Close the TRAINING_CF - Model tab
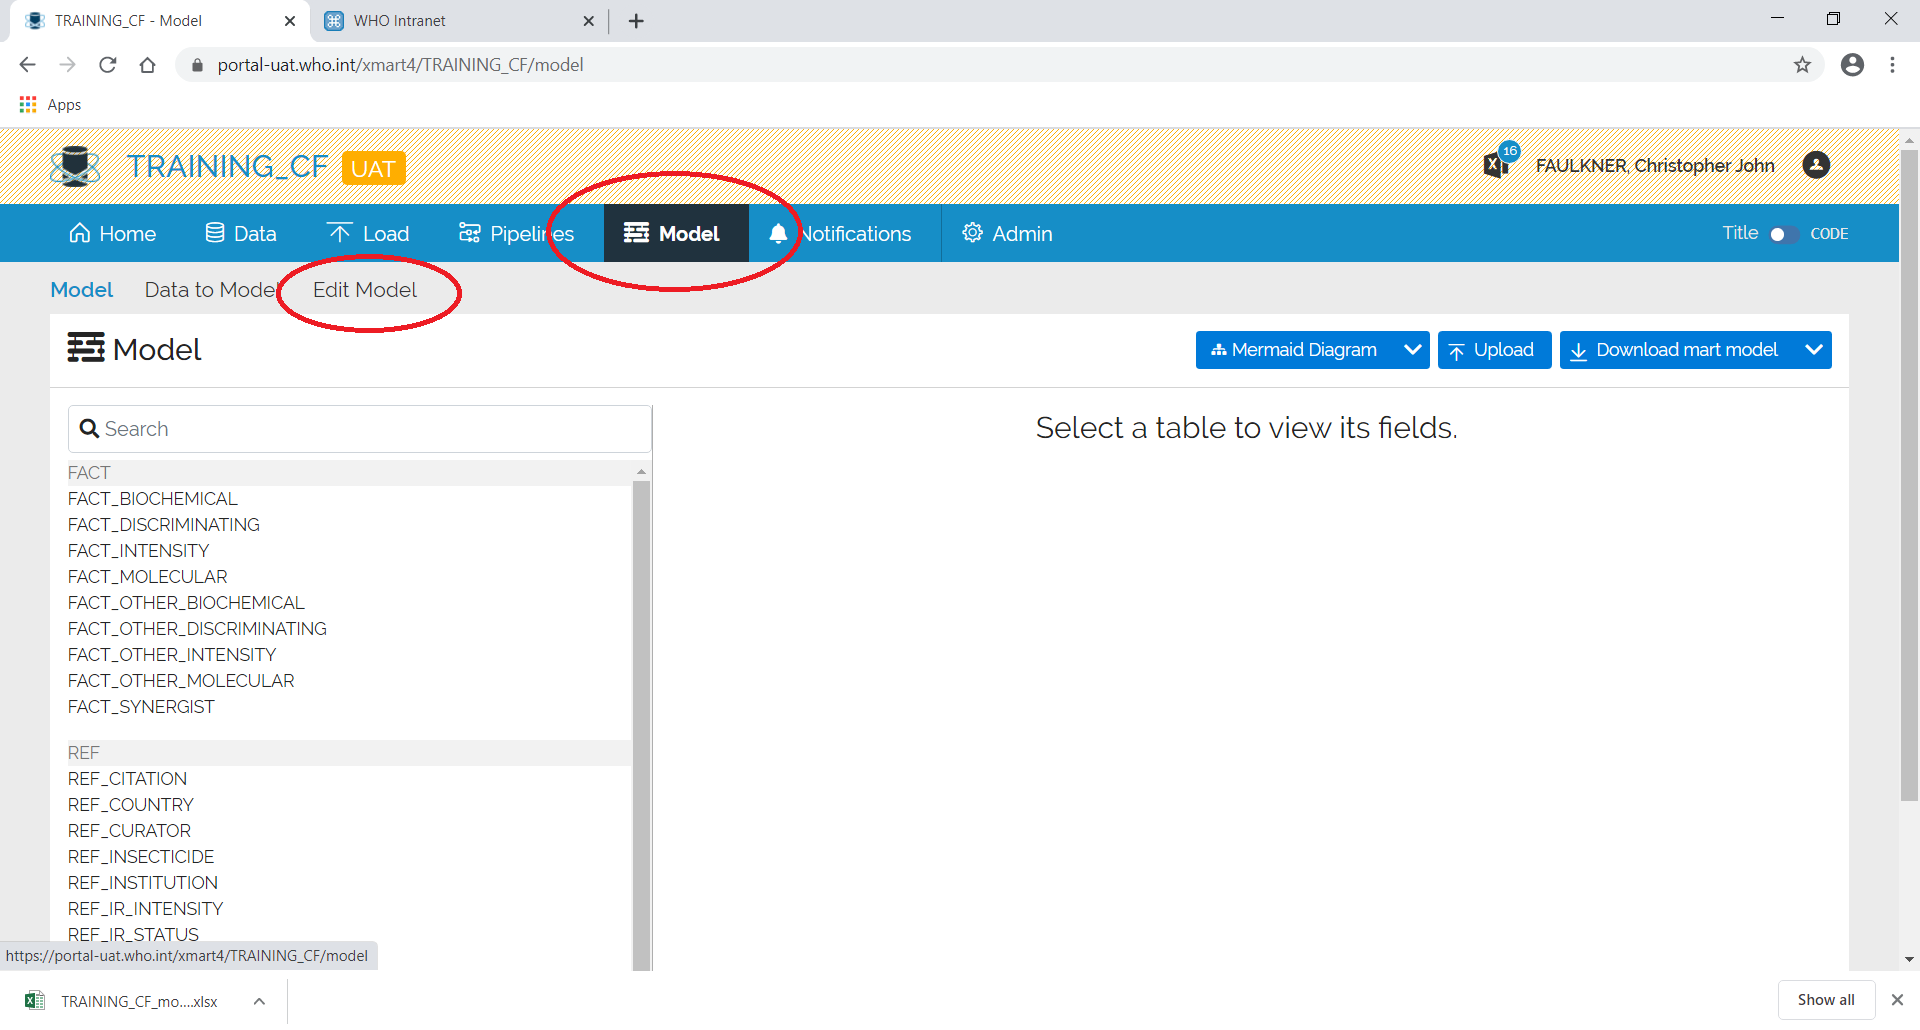 click(290, 21)
